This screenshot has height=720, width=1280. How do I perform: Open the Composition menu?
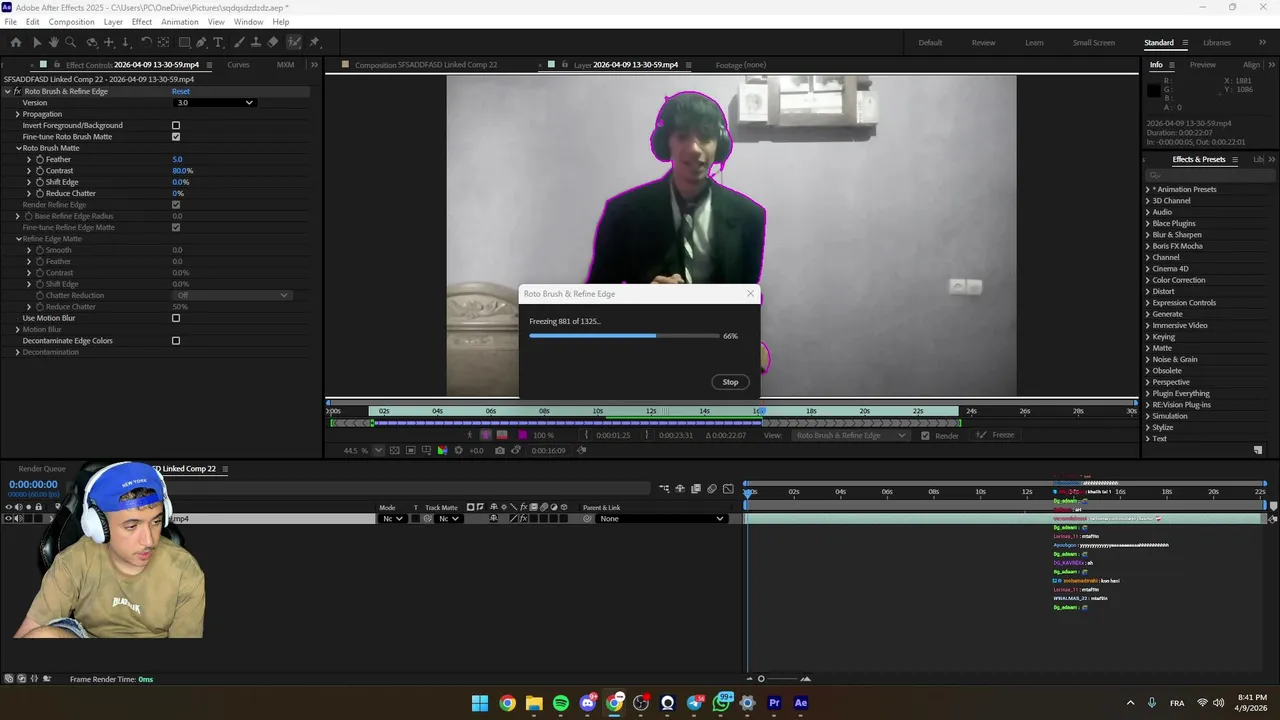pos(71,22)
